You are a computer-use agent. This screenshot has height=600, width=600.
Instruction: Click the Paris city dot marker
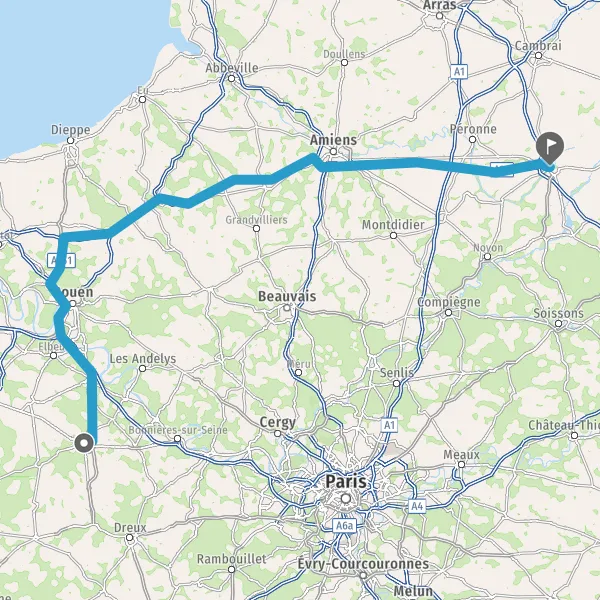pos(346,499)
